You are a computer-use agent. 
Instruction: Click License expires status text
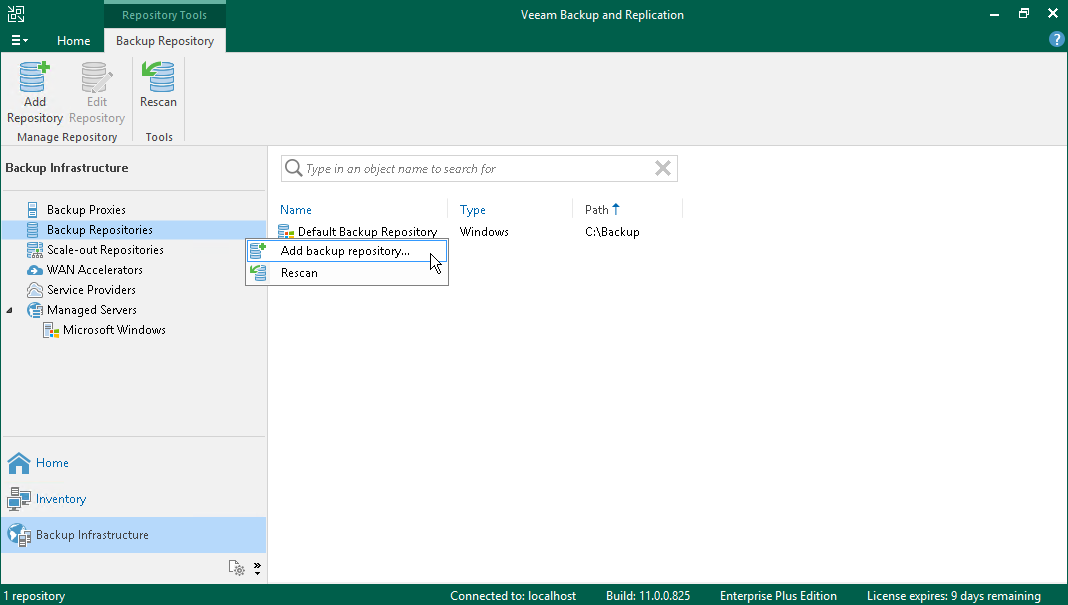pyautogui.click(x=954, y=595)
